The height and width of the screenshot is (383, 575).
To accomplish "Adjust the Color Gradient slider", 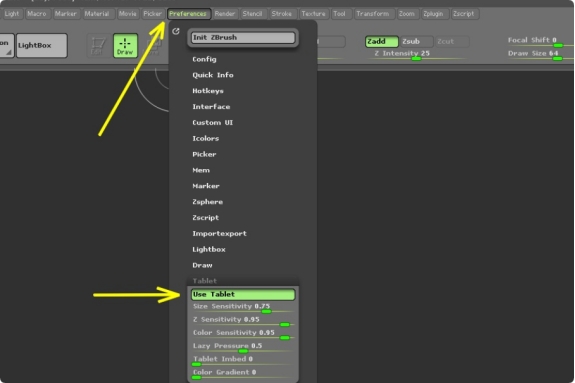I will [x=243, y=373].
